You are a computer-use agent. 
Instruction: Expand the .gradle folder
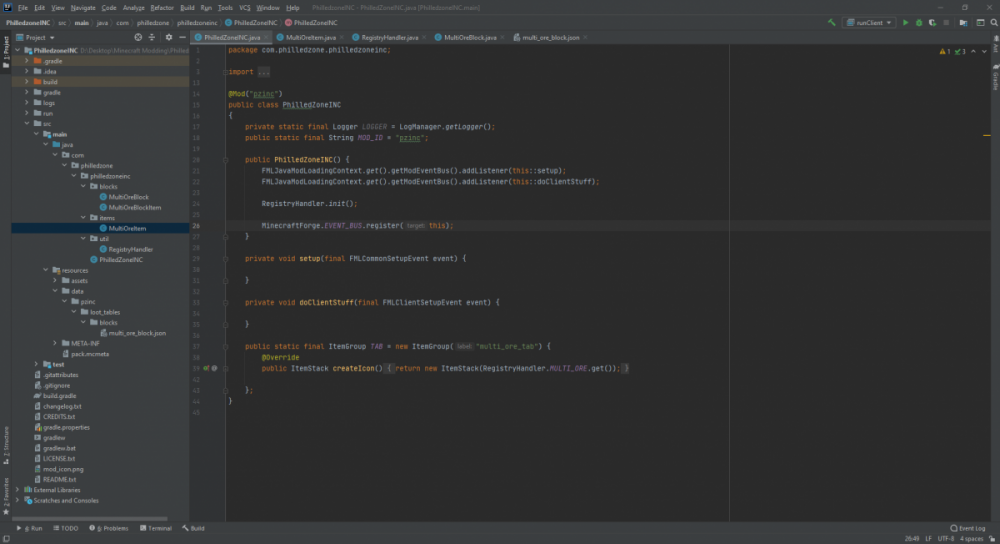coord(27,61)
